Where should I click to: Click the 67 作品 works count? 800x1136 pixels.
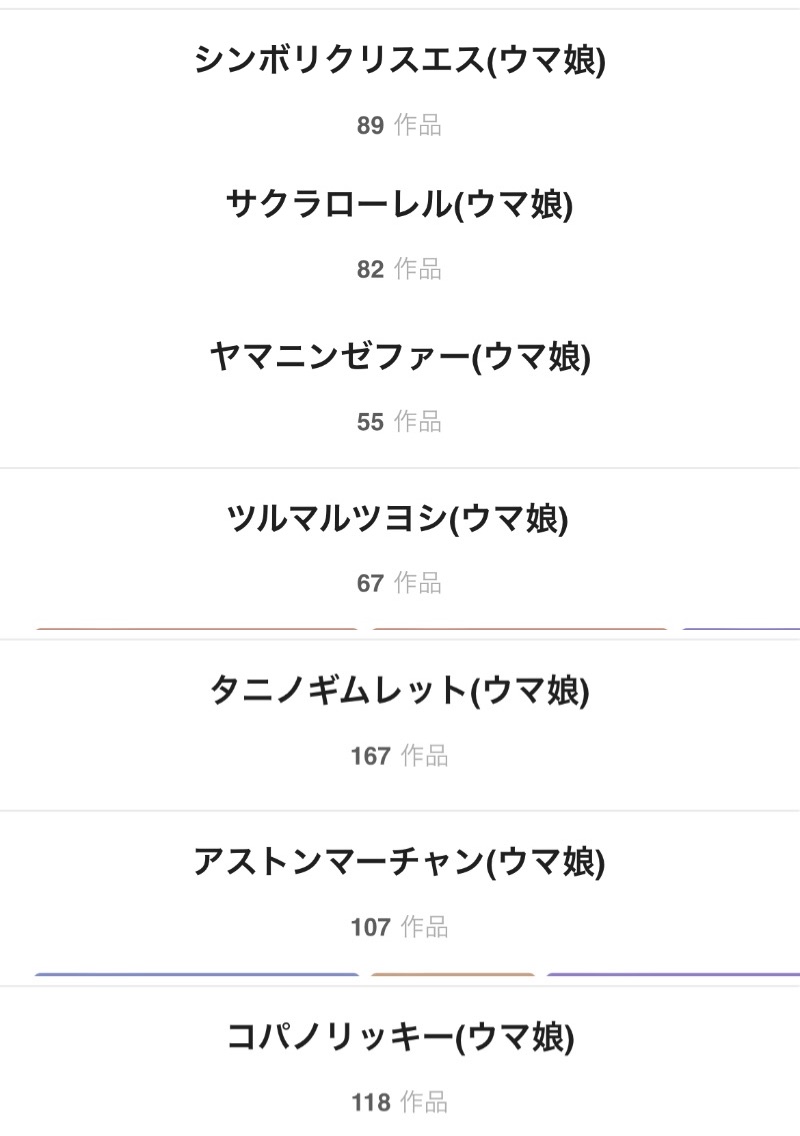(x=399, y=583)
